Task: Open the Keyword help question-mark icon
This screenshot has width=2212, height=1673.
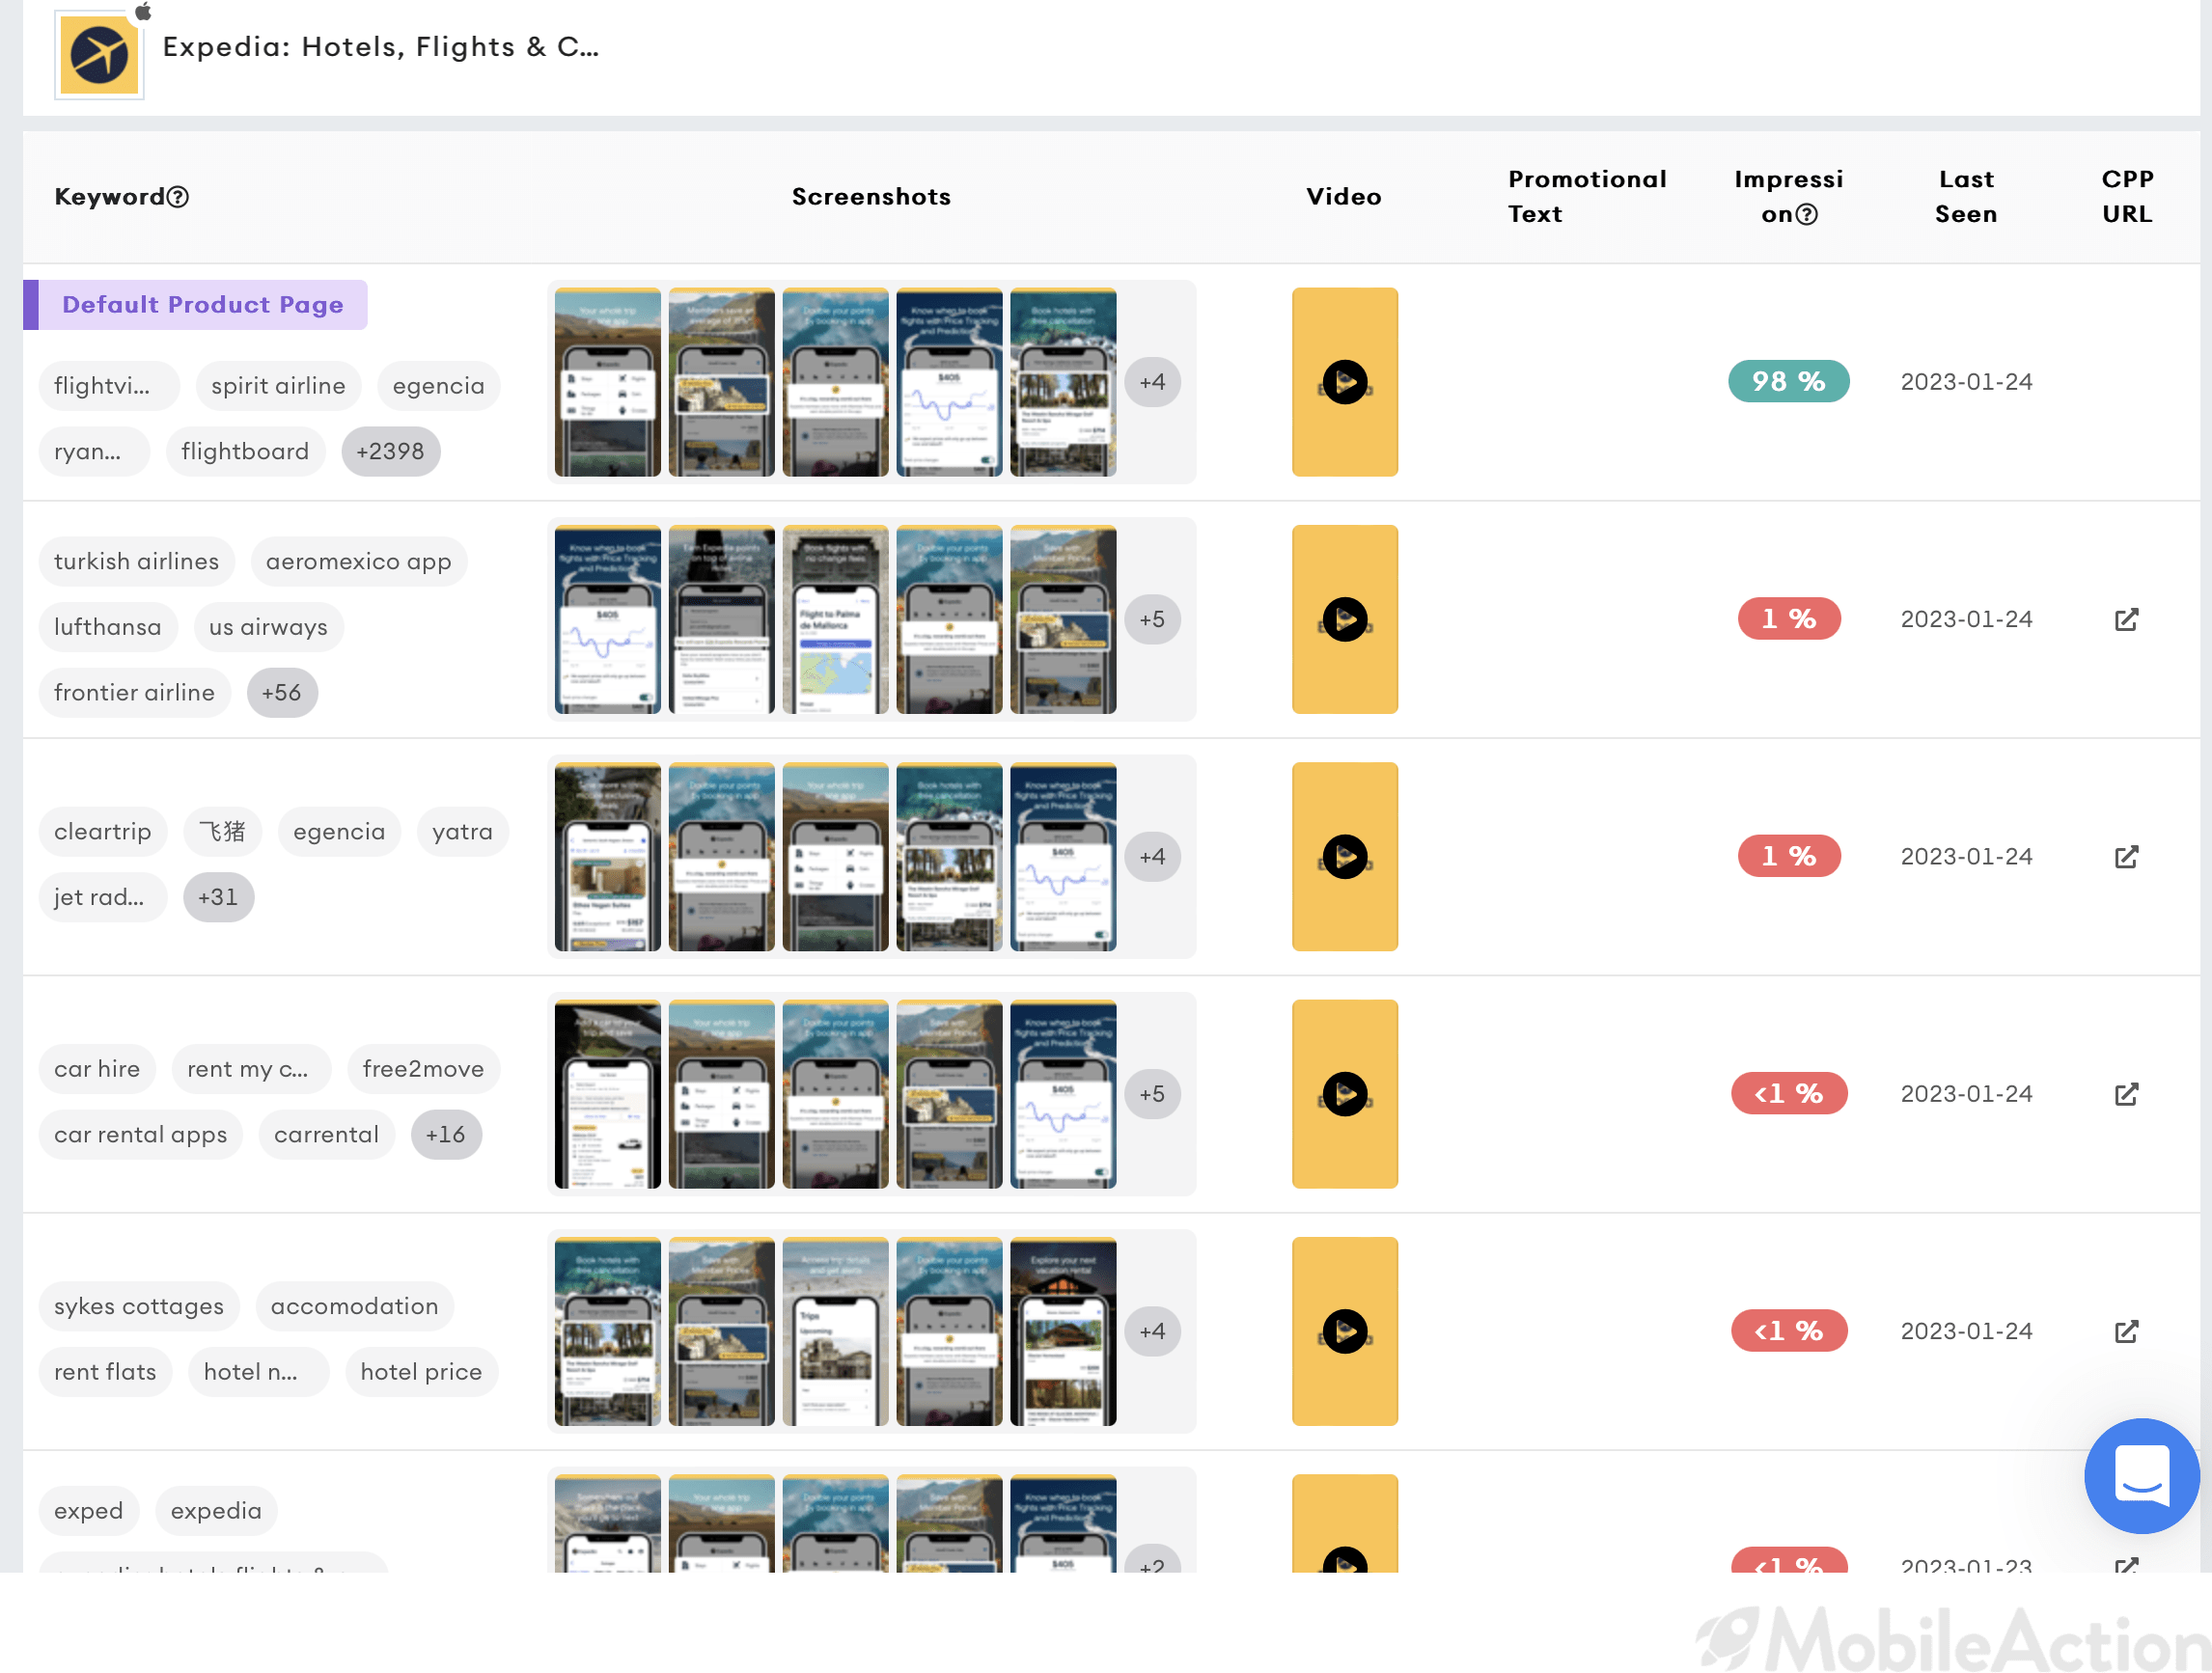Action: tap(178, 197)
